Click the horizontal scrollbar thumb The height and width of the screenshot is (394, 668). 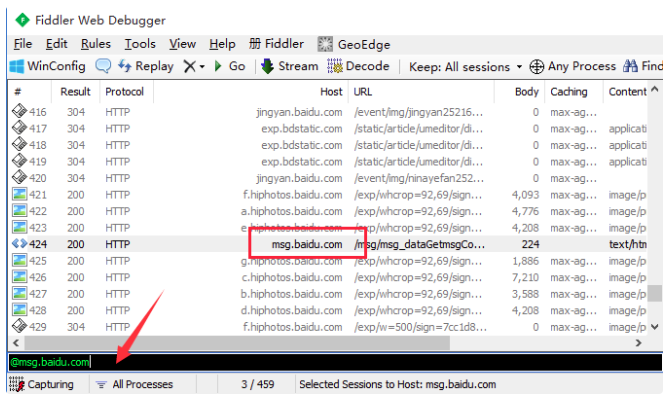click(237, 343)
